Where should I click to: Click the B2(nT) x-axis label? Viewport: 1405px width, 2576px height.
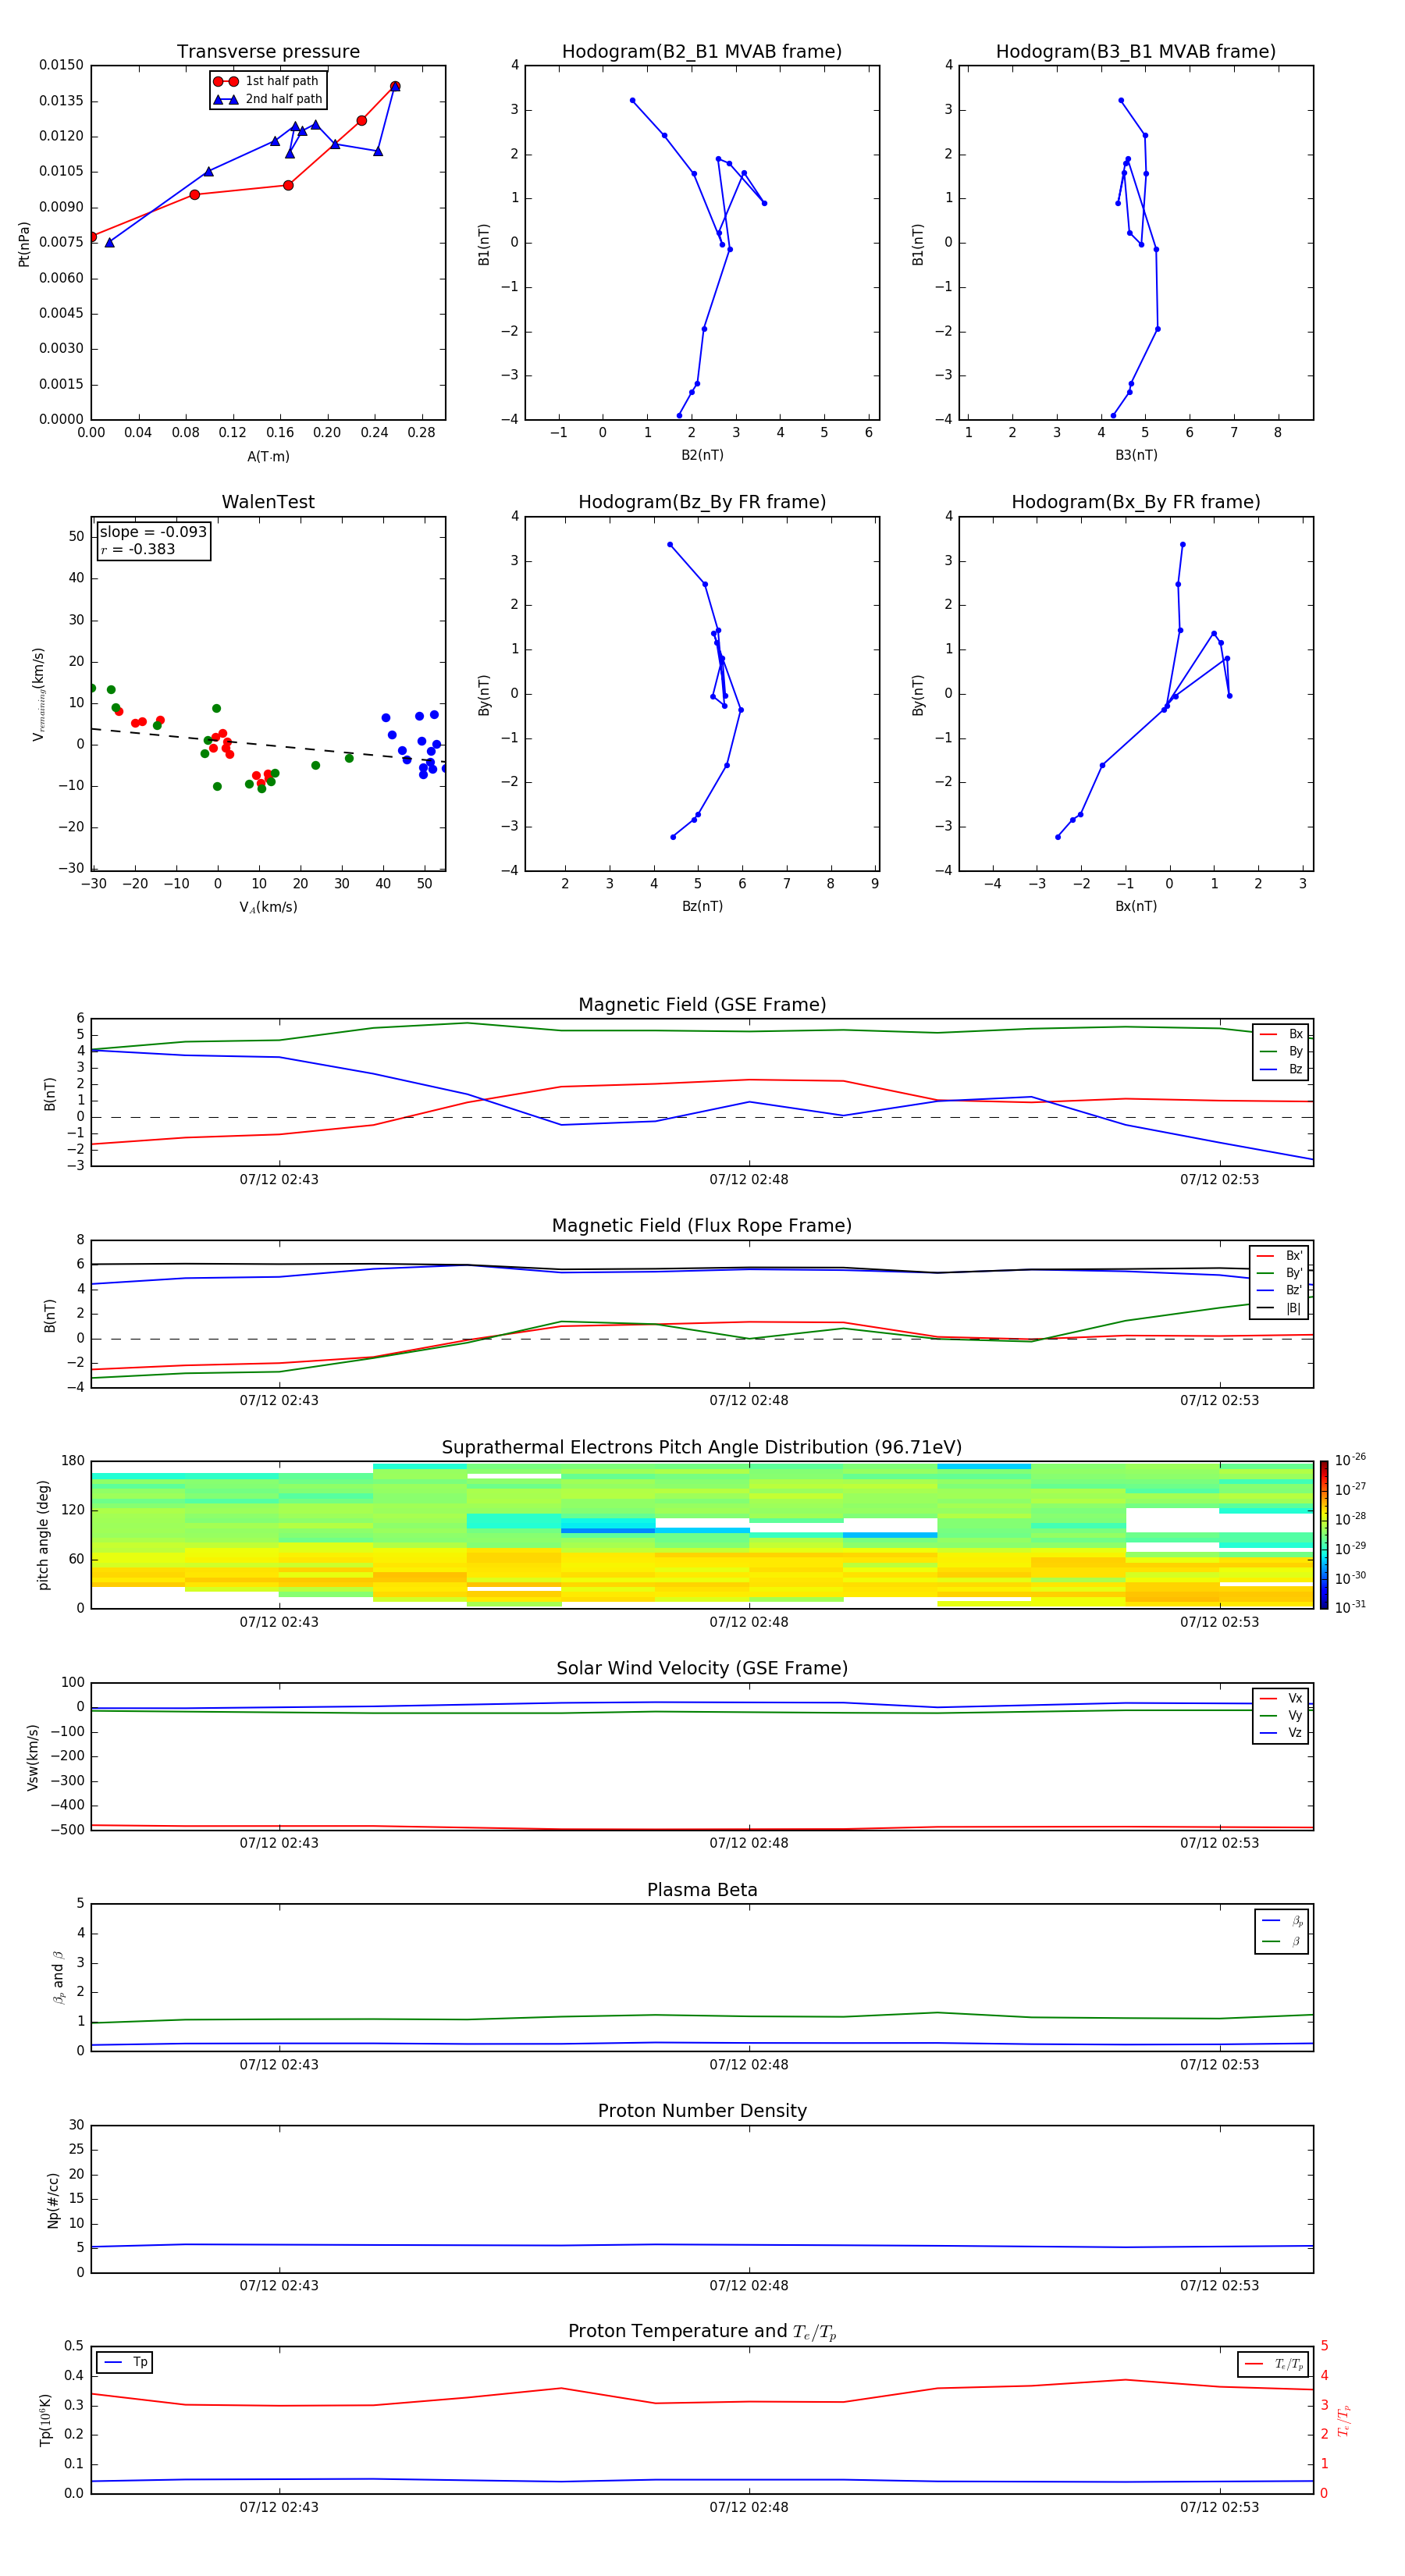point(702,455)
